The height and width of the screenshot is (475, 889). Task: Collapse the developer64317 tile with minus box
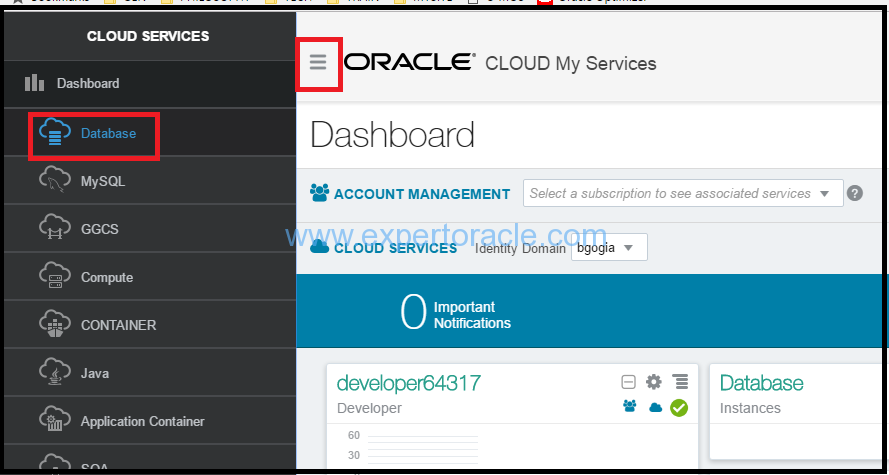pyautogui.click(x=628, y=383)
